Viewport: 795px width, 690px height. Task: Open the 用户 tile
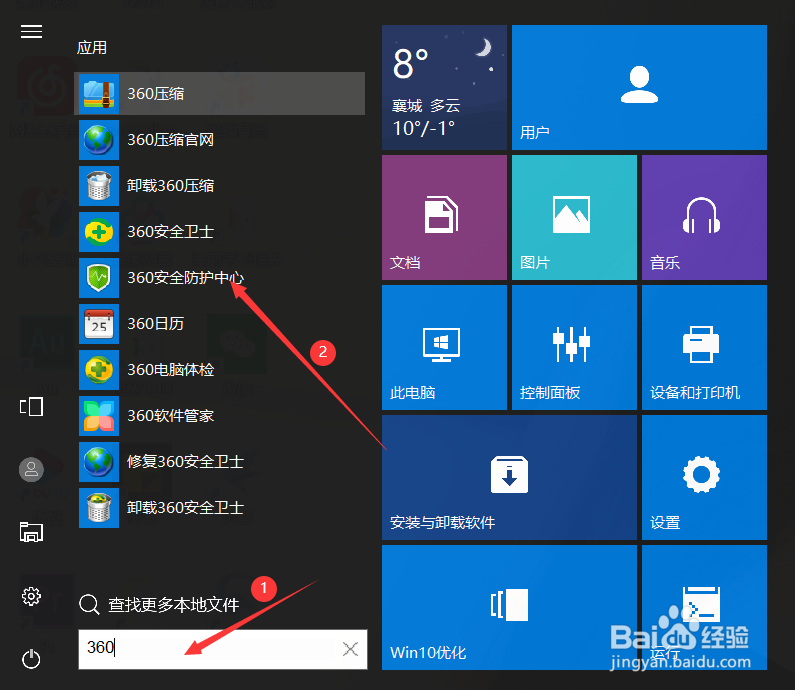(x=639, y=87)
